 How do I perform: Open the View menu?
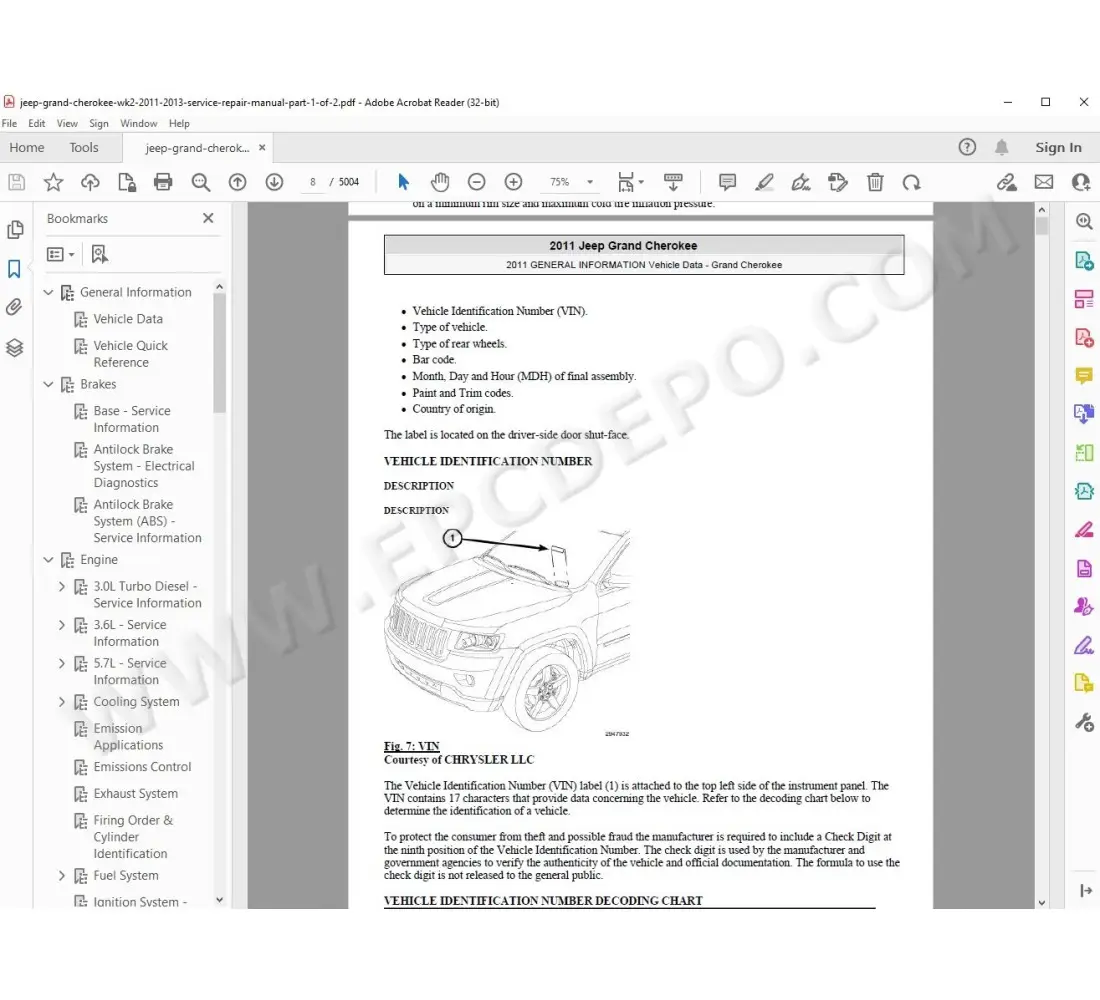(67, 123)
